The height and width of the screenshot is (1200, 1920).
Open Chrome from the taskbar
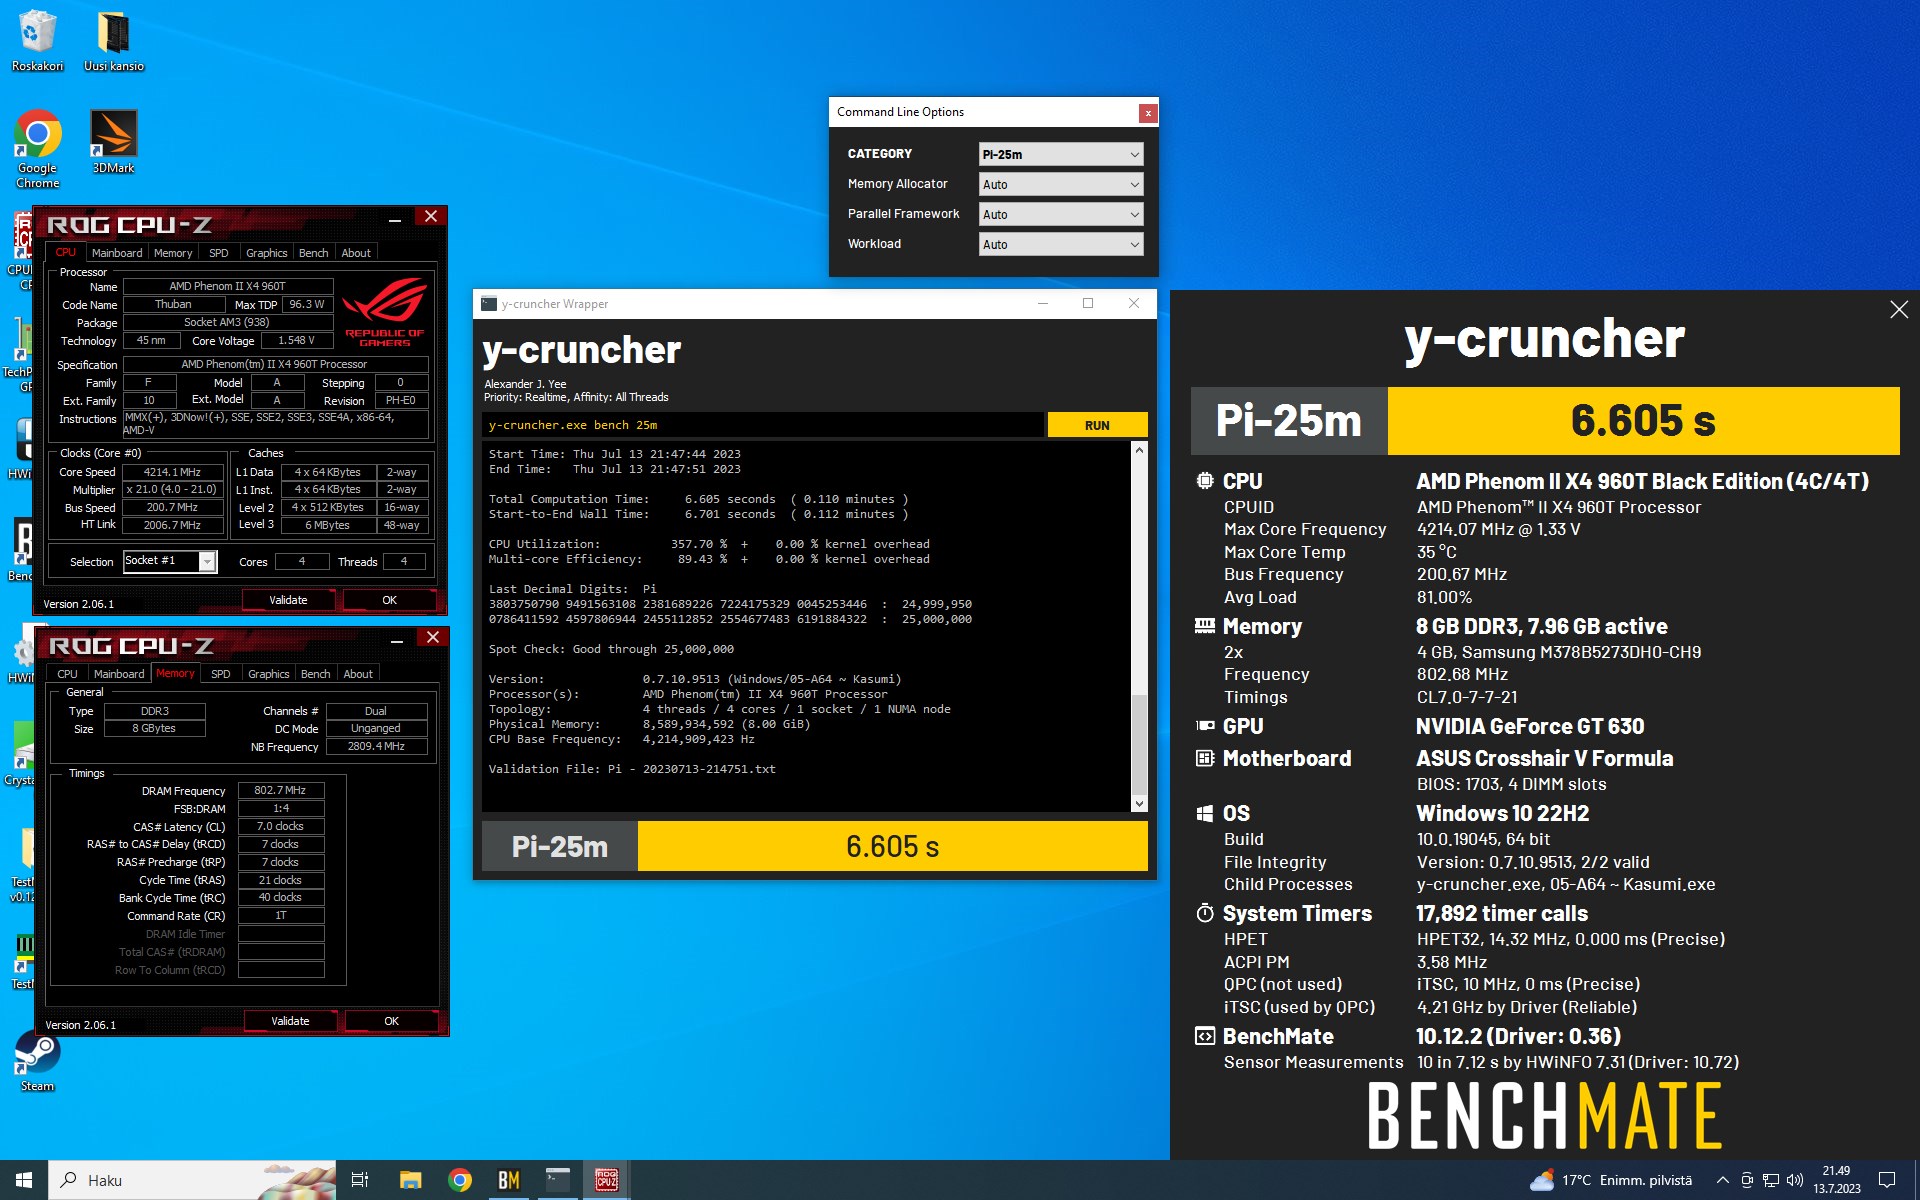pyautogui.click(x=460, y=1180)
